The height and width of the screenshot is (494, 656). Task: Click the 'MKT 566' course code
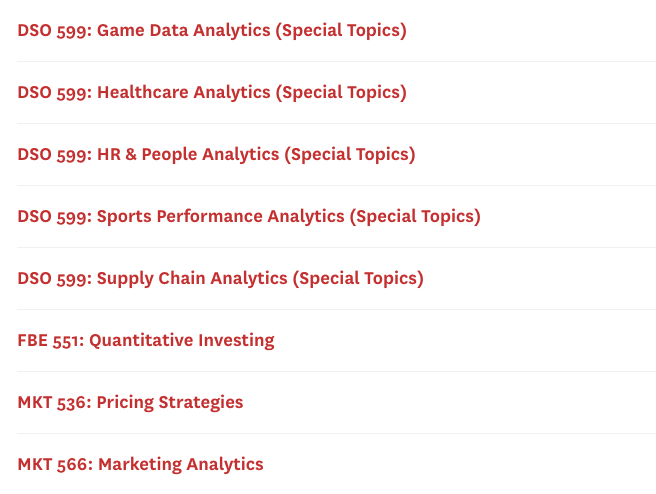pos(55,464)
